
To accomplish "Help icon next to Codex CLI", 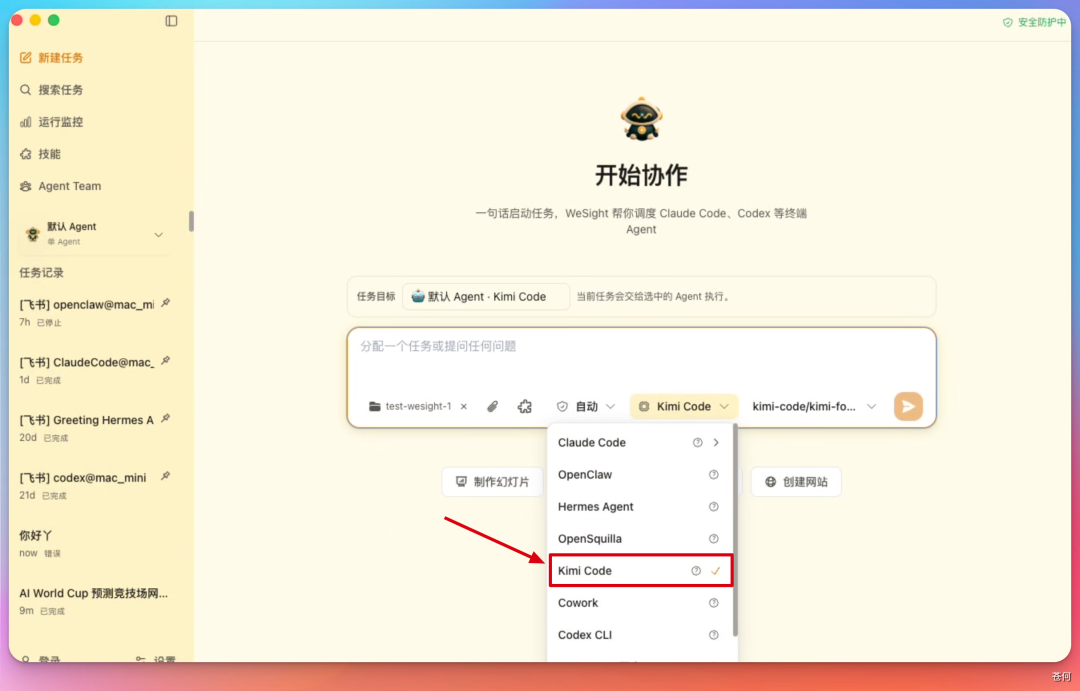I will [x=714, y=635].
